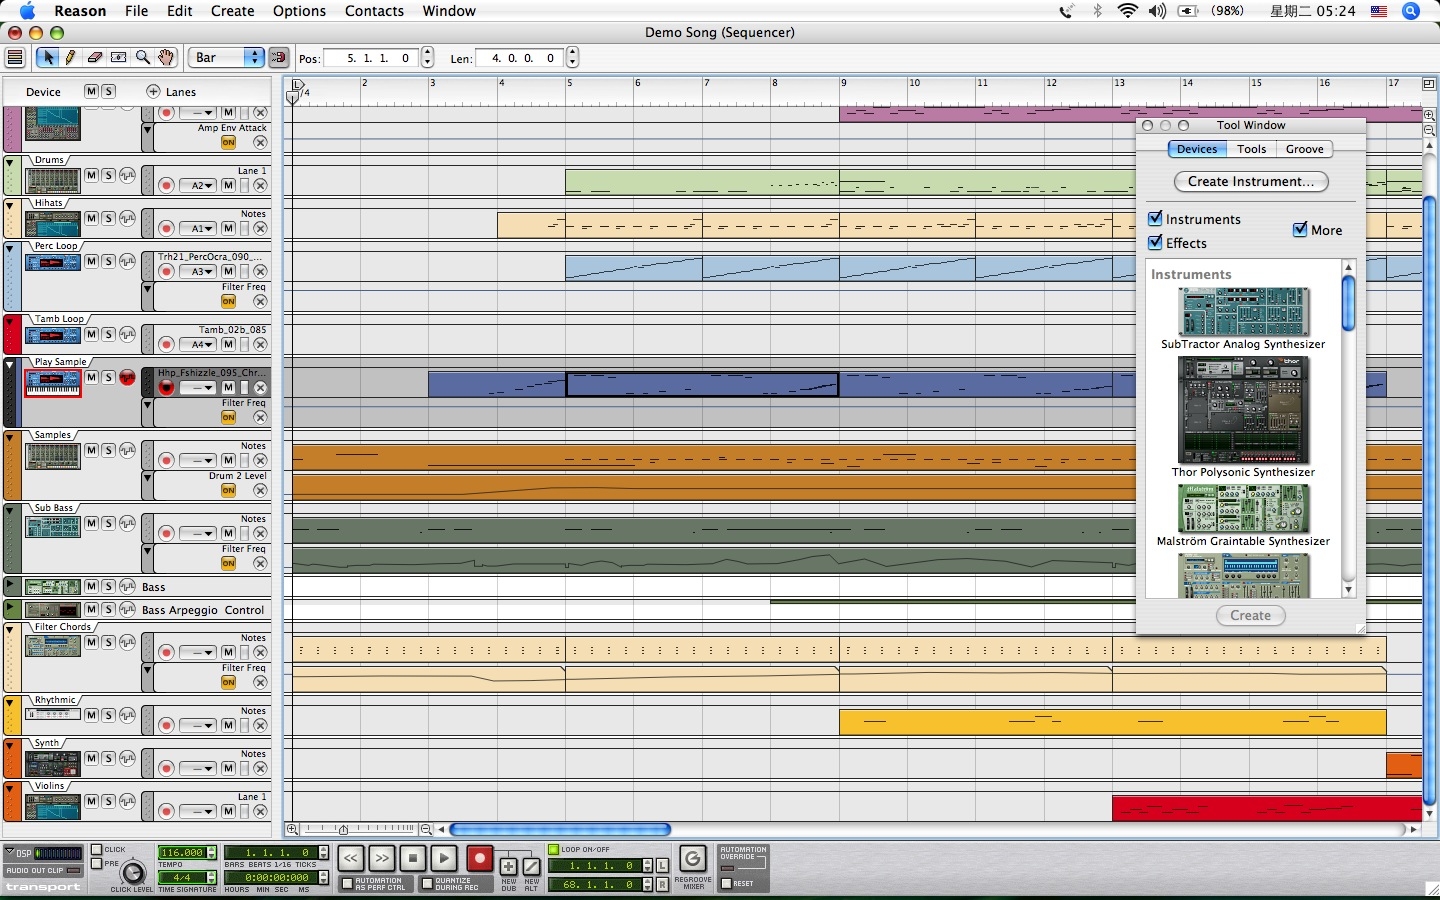Click the New Alt button
The width and height of the screenshot is (1440, 900).
click(x=531, y=866)
